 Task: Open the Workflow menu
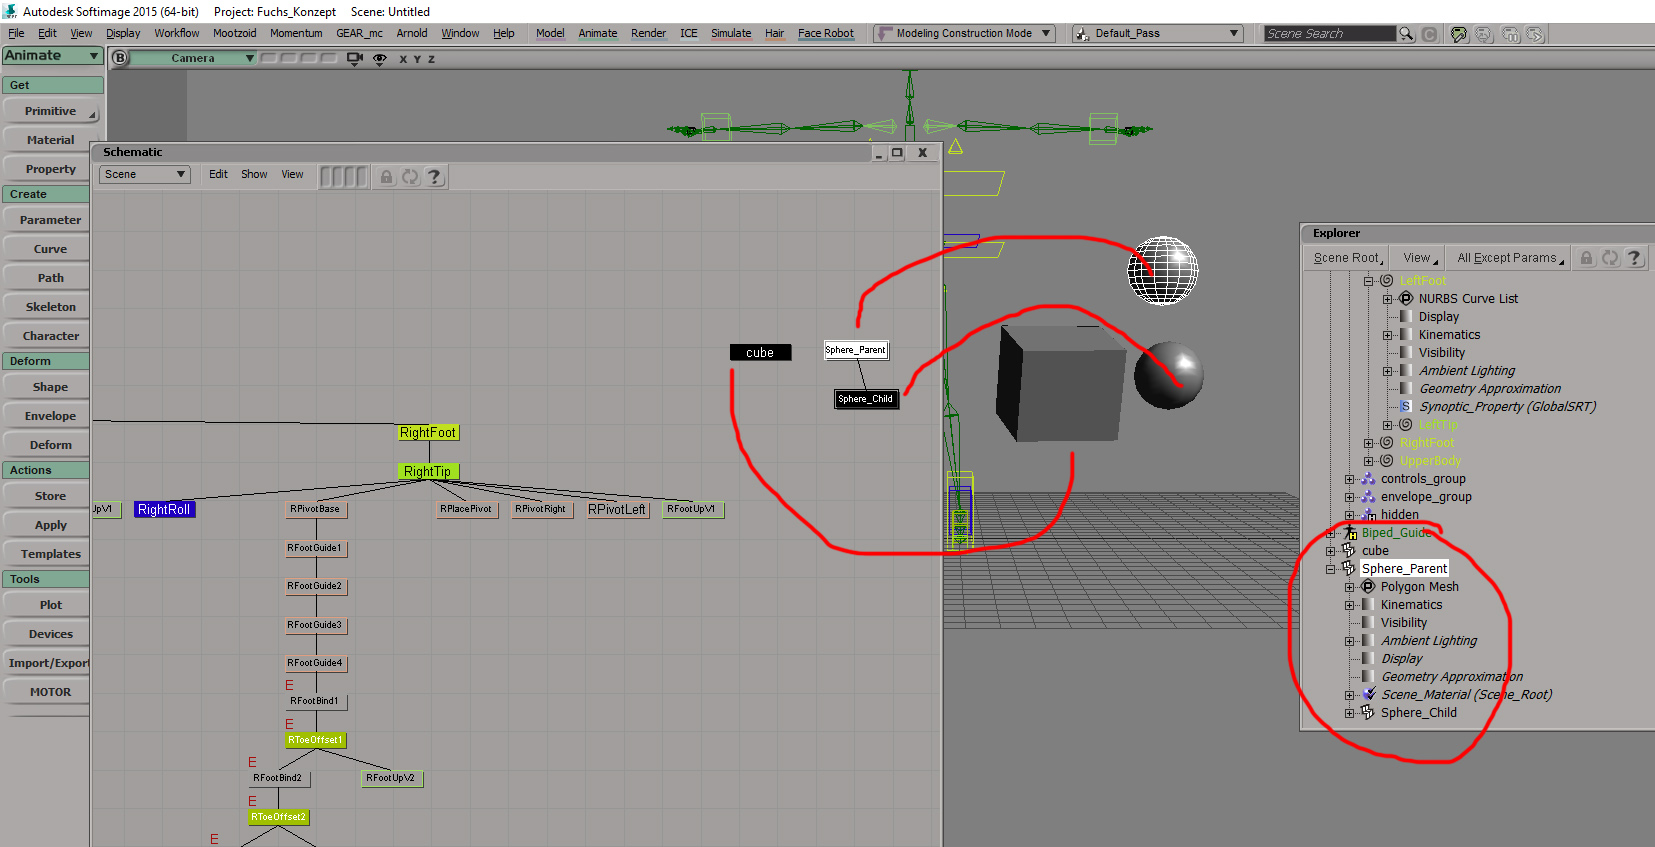177,33
